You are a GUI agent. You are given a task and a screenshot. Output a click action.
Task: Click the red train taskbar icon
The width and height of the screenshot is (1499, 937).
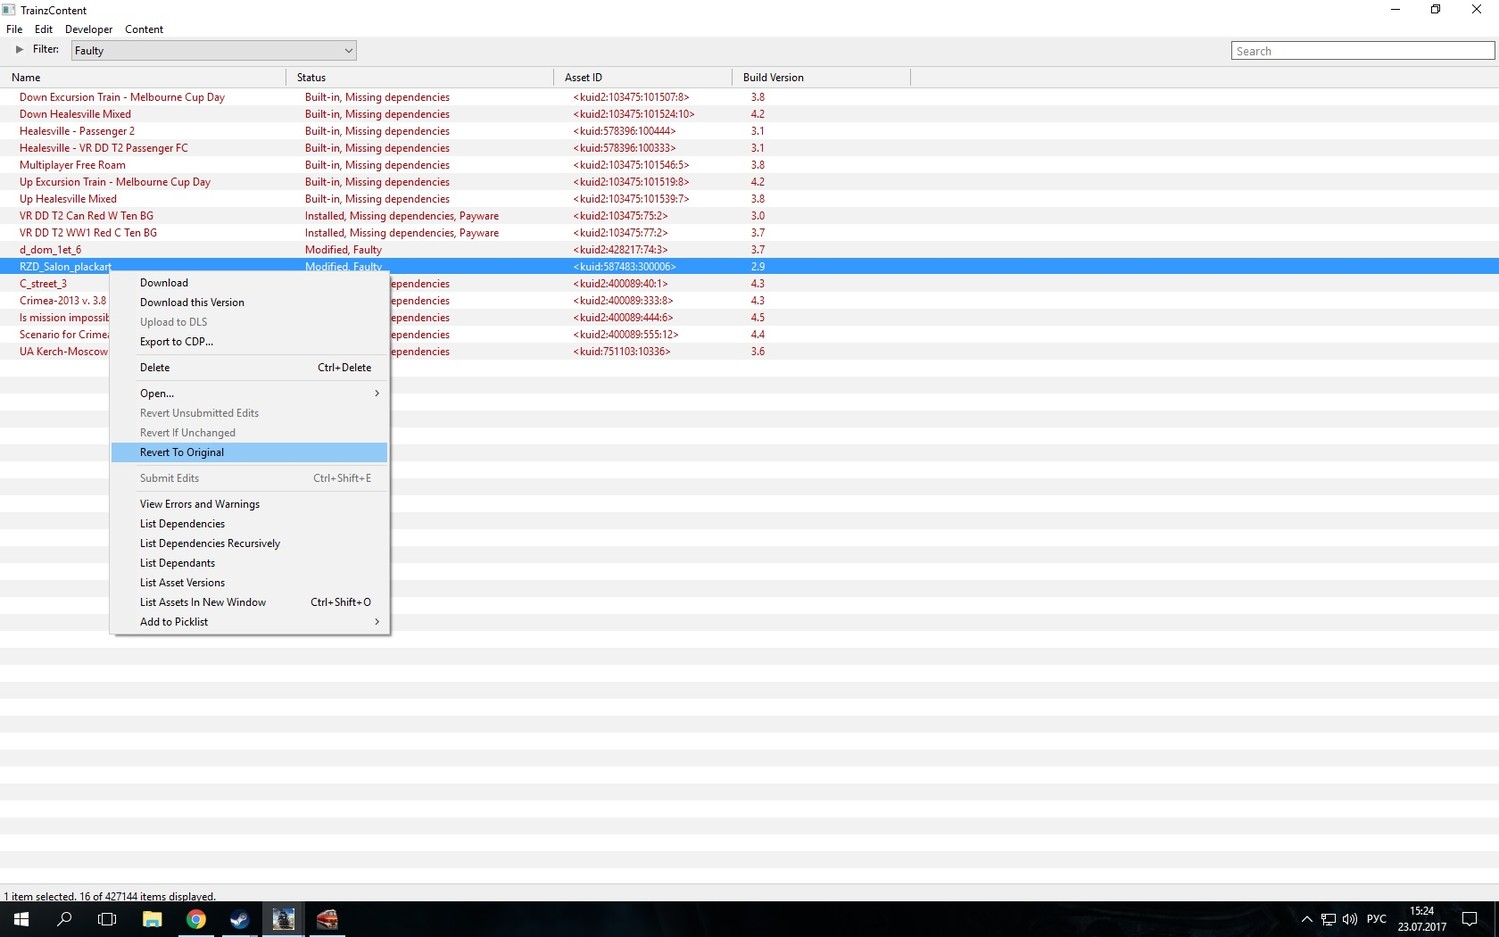click(327, 919)
